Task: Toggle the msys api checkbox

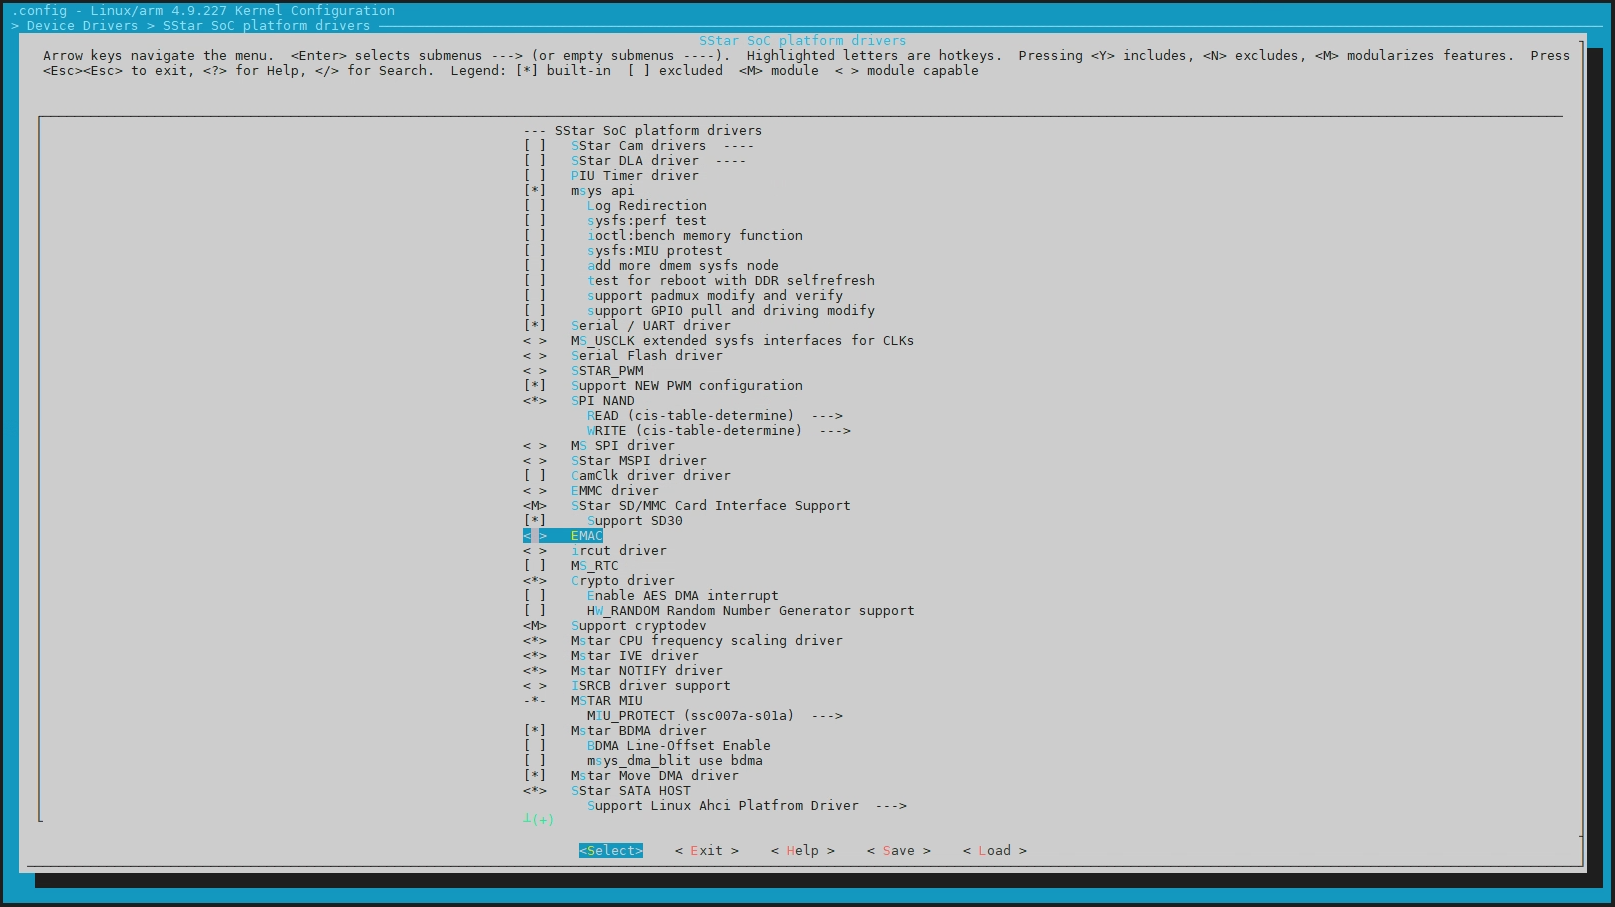Action: tap(535, 191)
